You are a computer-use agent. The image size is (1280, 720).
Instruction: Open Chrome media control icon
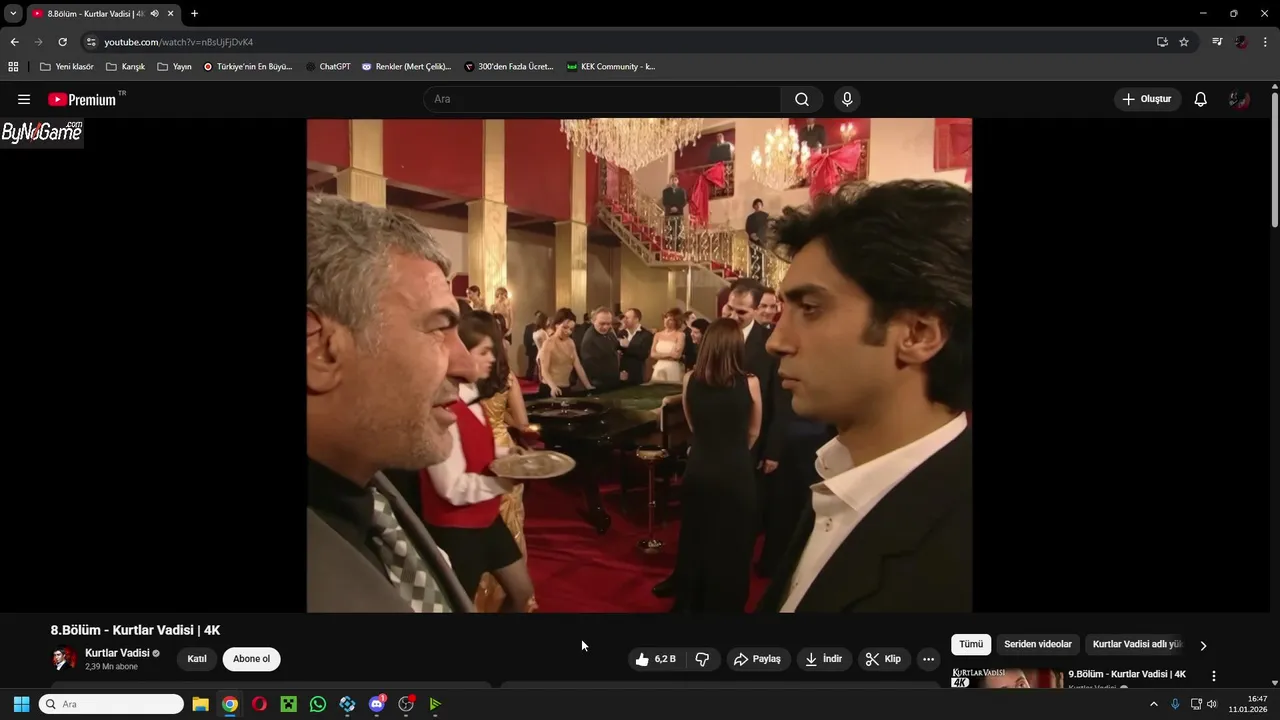pos(1217,42)
